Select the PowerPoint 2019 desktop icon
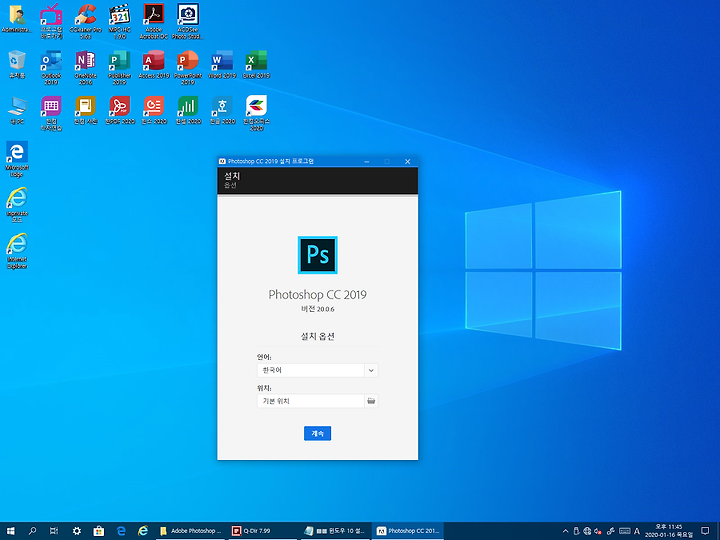The width and height of the screenshot is (720, 540). (x=188, y=68)
